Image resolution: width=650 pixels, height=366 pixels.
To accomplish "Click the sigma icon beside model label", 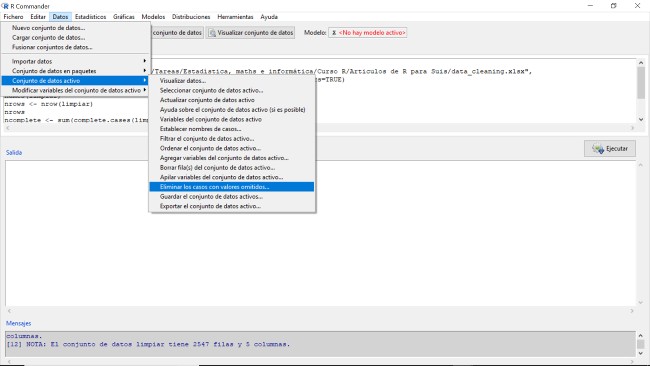I will tap(334, 33).
